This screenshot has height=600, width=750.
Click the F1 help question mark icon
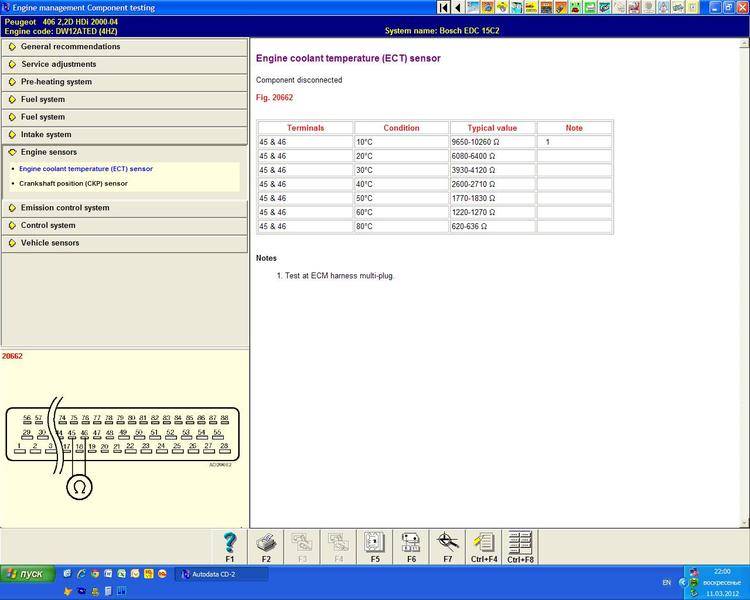pos(230,543)
